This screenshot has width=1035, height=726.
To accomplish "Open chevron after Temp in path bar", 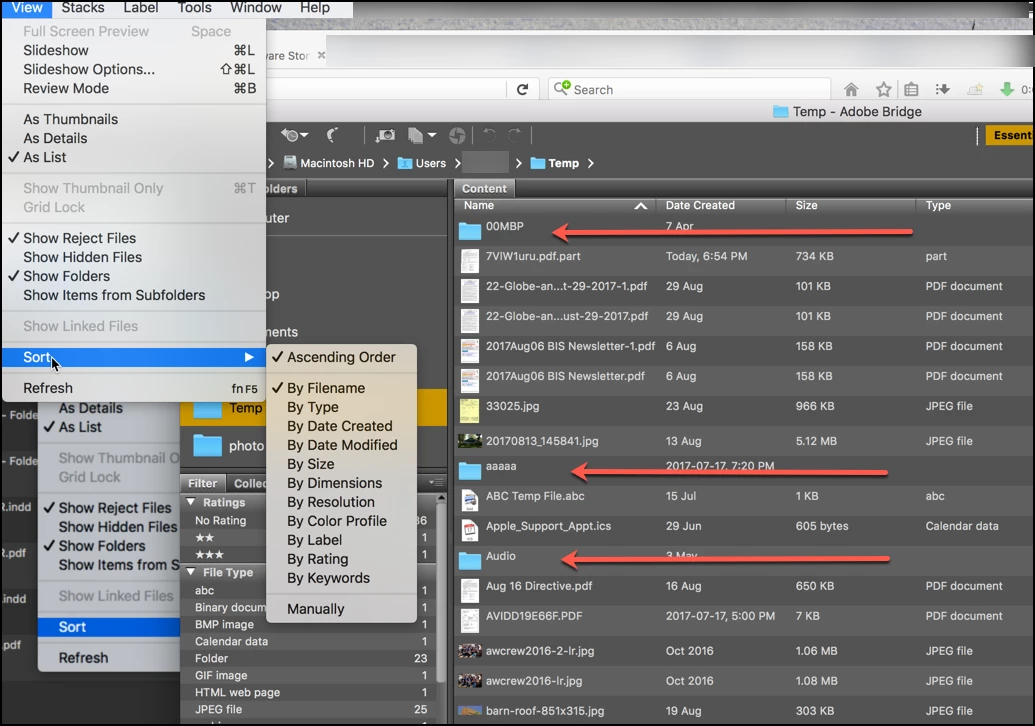I will pos(590,163).
